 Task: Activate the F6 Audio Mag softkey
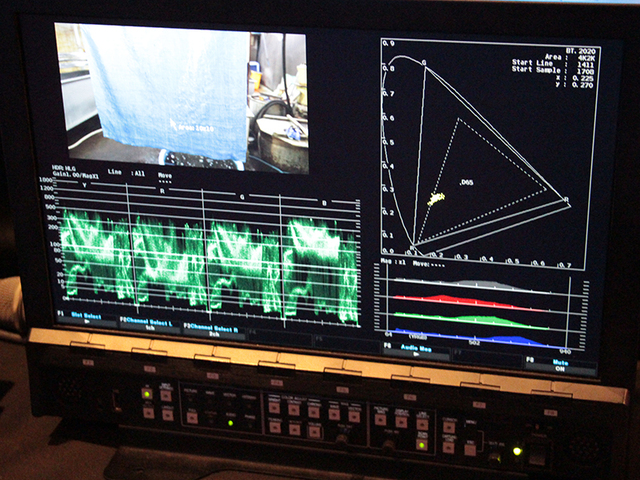(416, 351)
